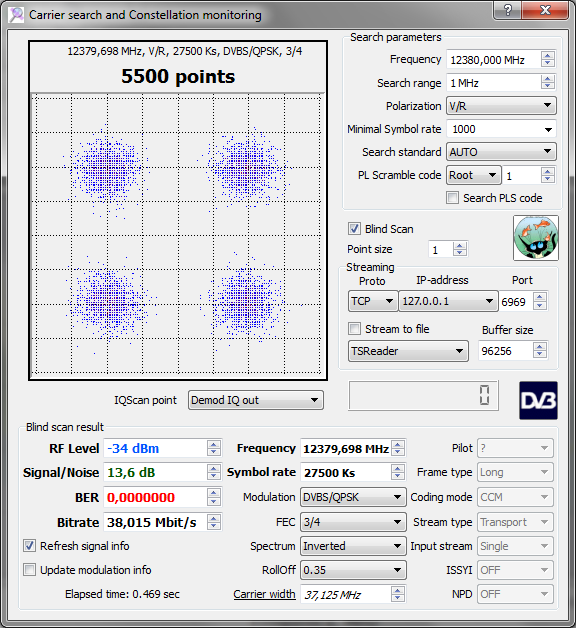Click the magnifier window title icon

point(16,15)
